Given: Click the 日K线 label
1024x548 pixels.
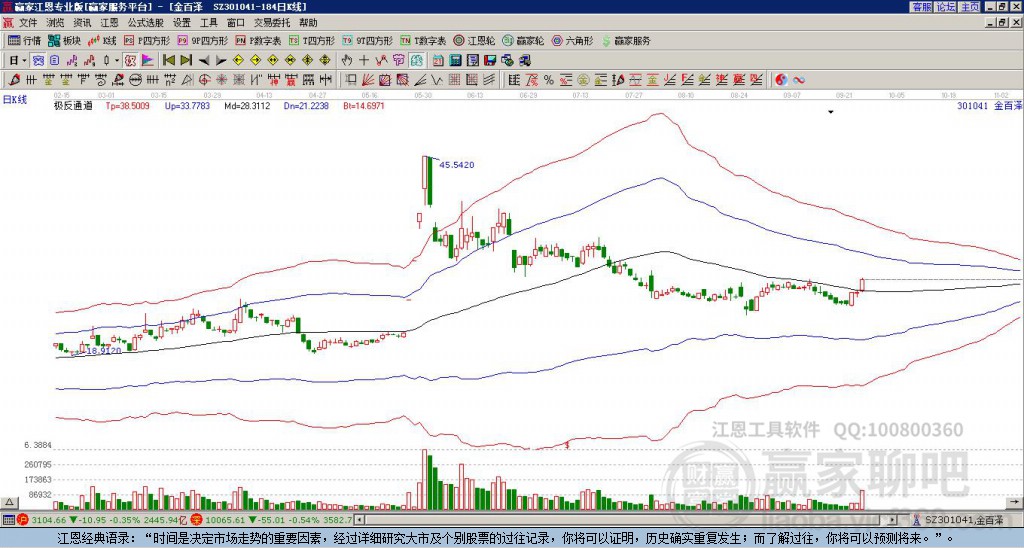Looking at the screenshot, I should 14,100.
